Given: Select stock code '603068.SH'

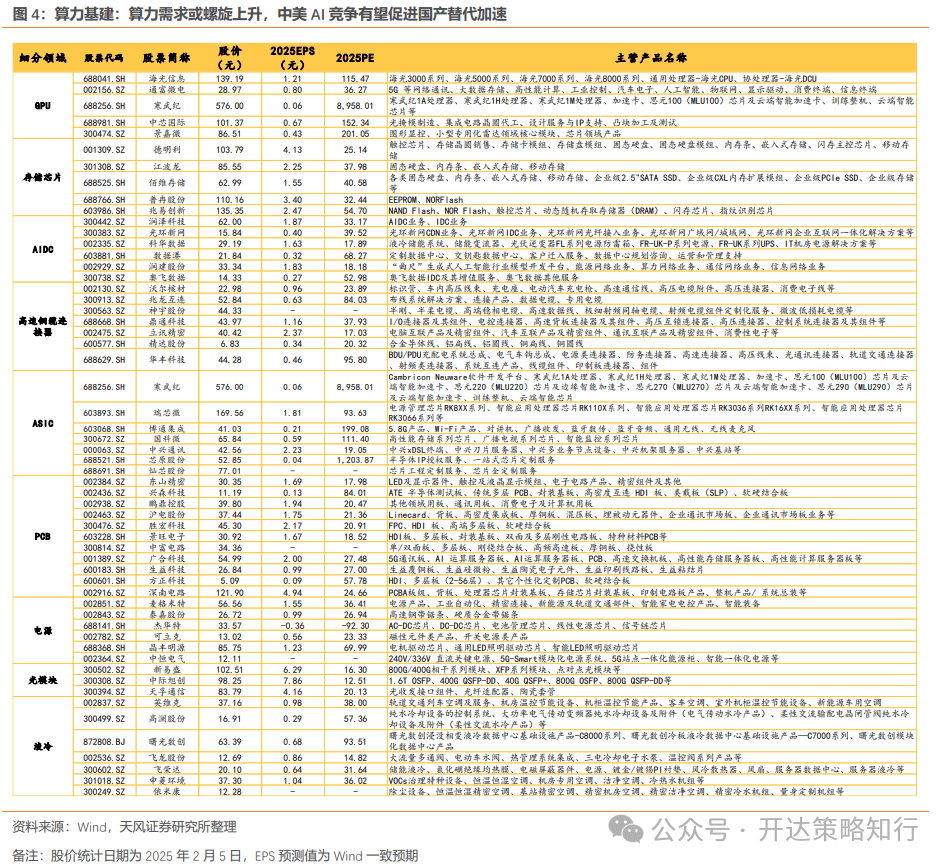Looking at the screenshot, I should point(104,429).
